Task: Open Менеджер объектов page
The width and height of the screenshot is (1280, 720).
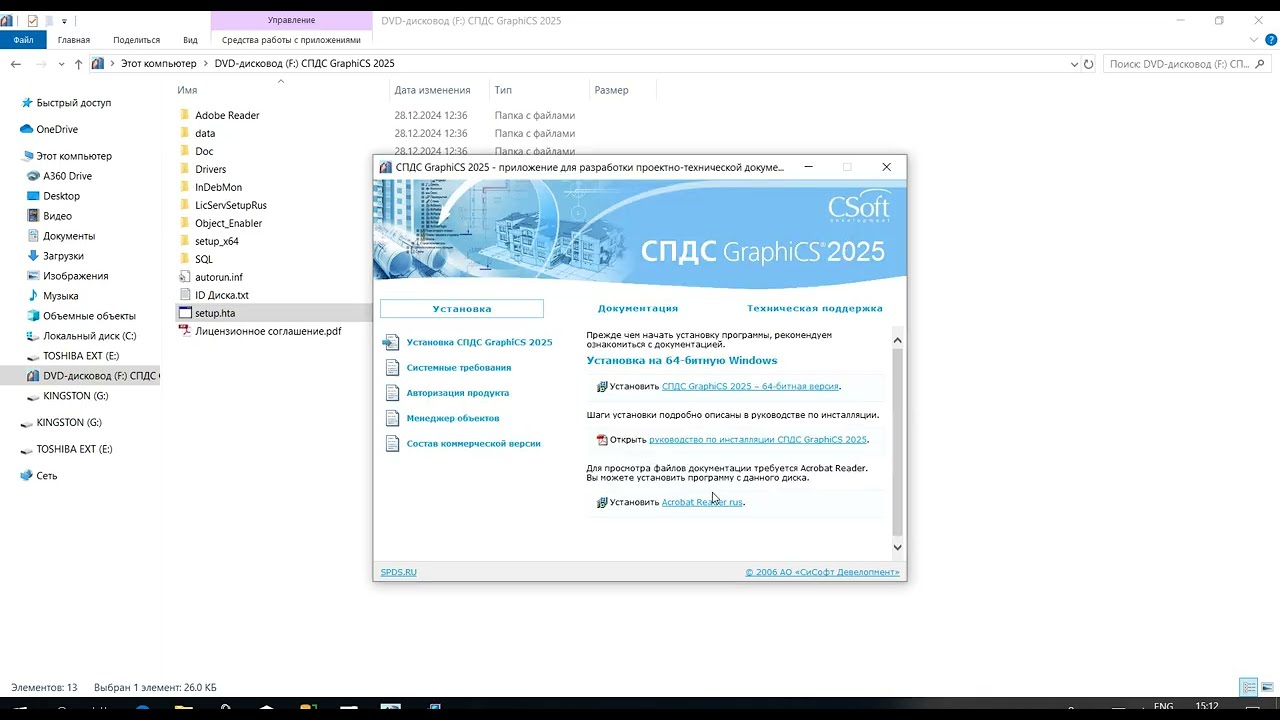Action: pos(453,418)
